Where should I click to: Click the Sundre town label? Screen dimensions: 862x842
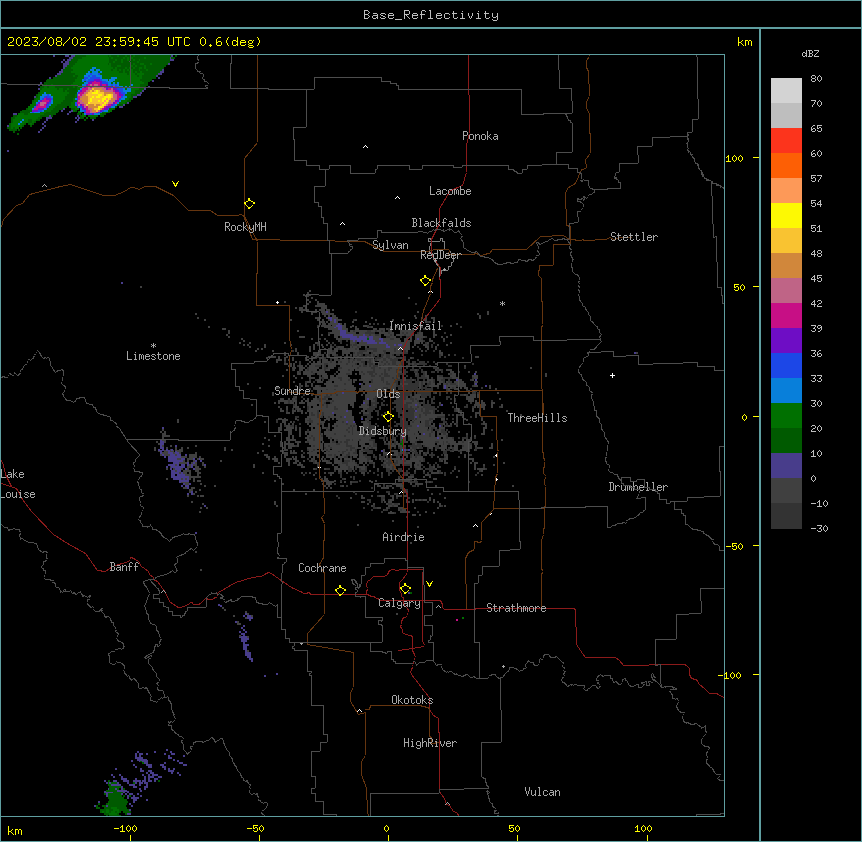[292, 391]
